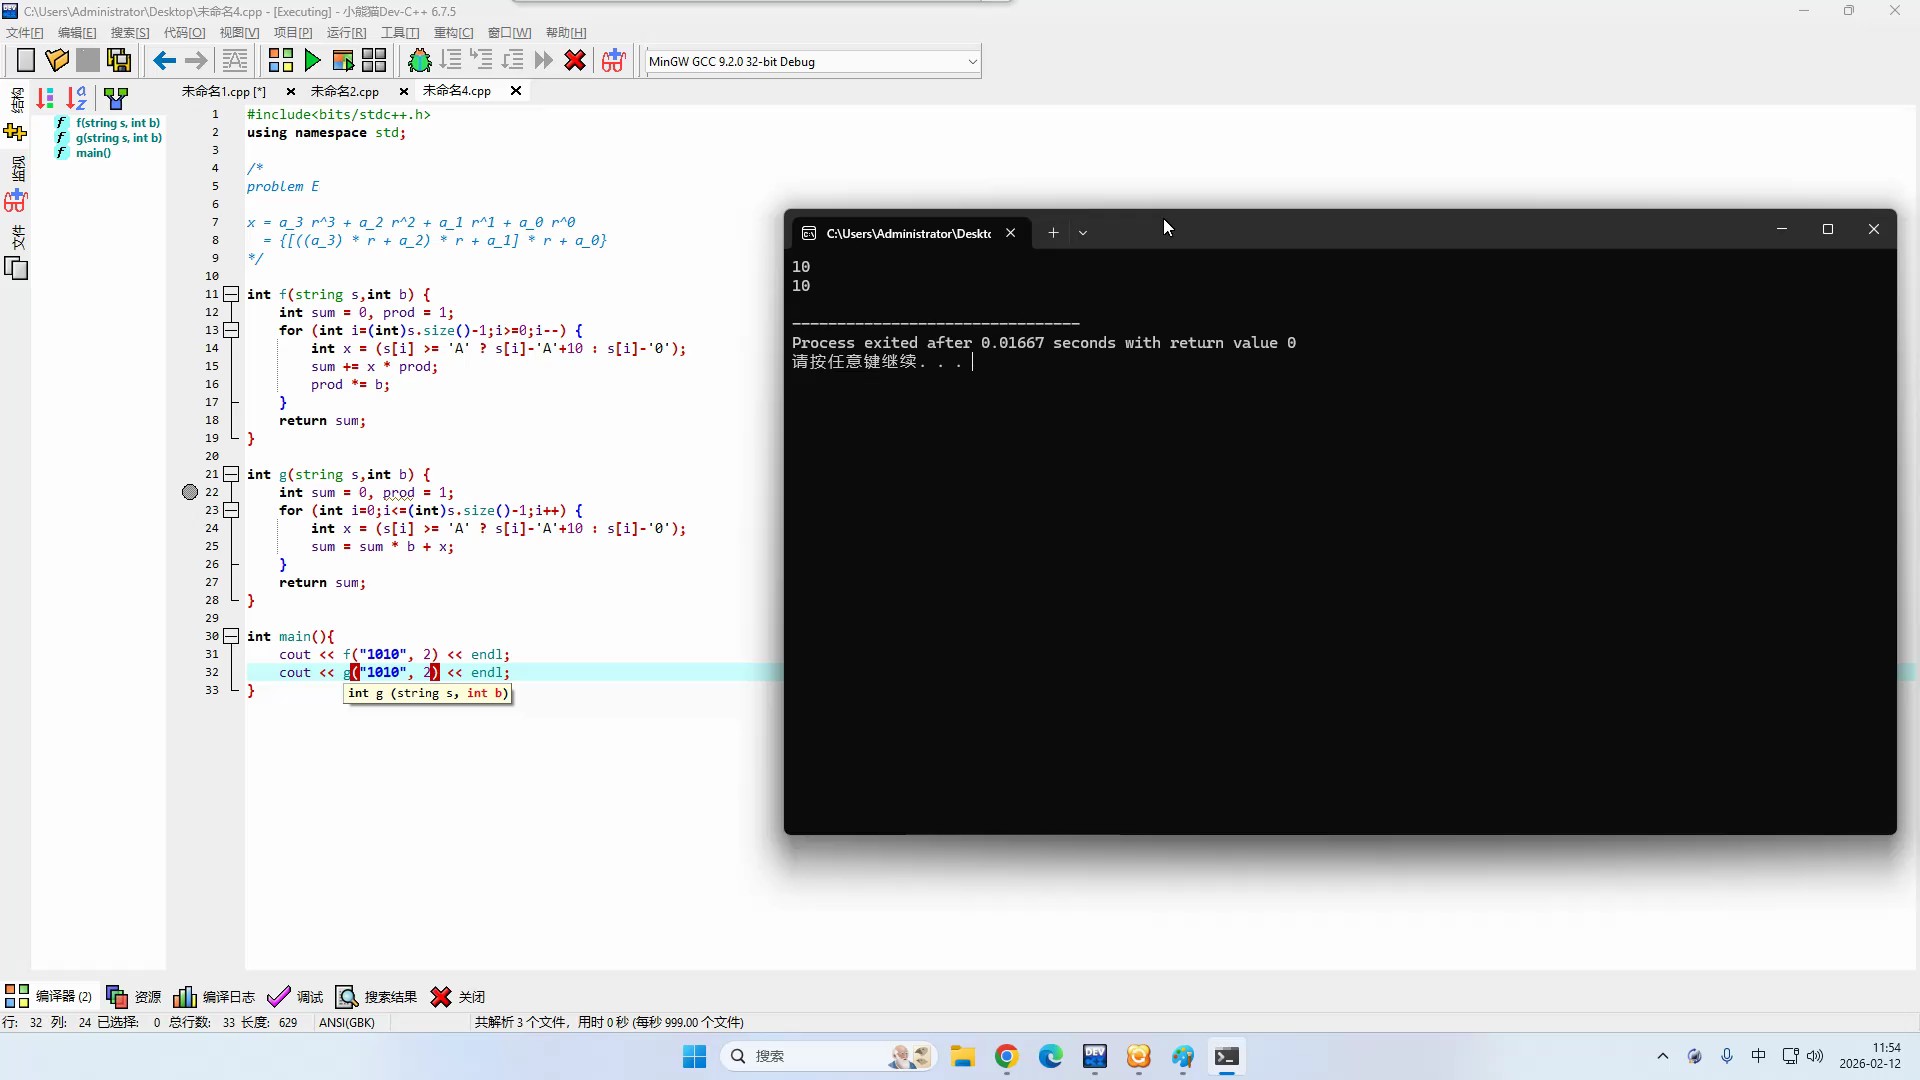This screenshot has height=1080, width=1920.
Task: Click the Add Watch glasses icon
Action: pos(613,61)
